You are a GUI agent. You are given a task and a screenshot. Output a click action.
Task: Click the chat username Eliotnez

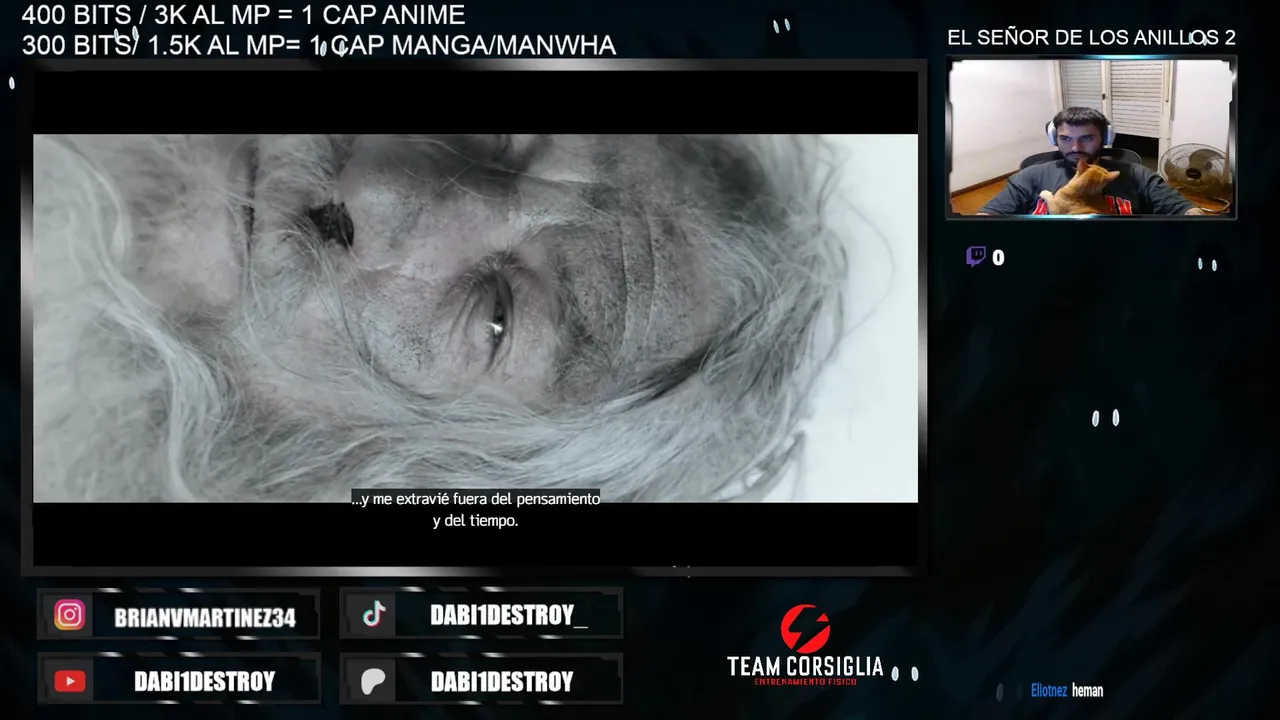pyautogui.click(x=1049, y=691)
